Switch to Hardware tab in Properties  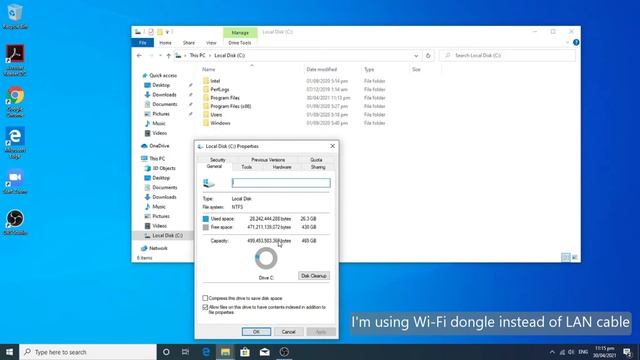pos(282,167)
